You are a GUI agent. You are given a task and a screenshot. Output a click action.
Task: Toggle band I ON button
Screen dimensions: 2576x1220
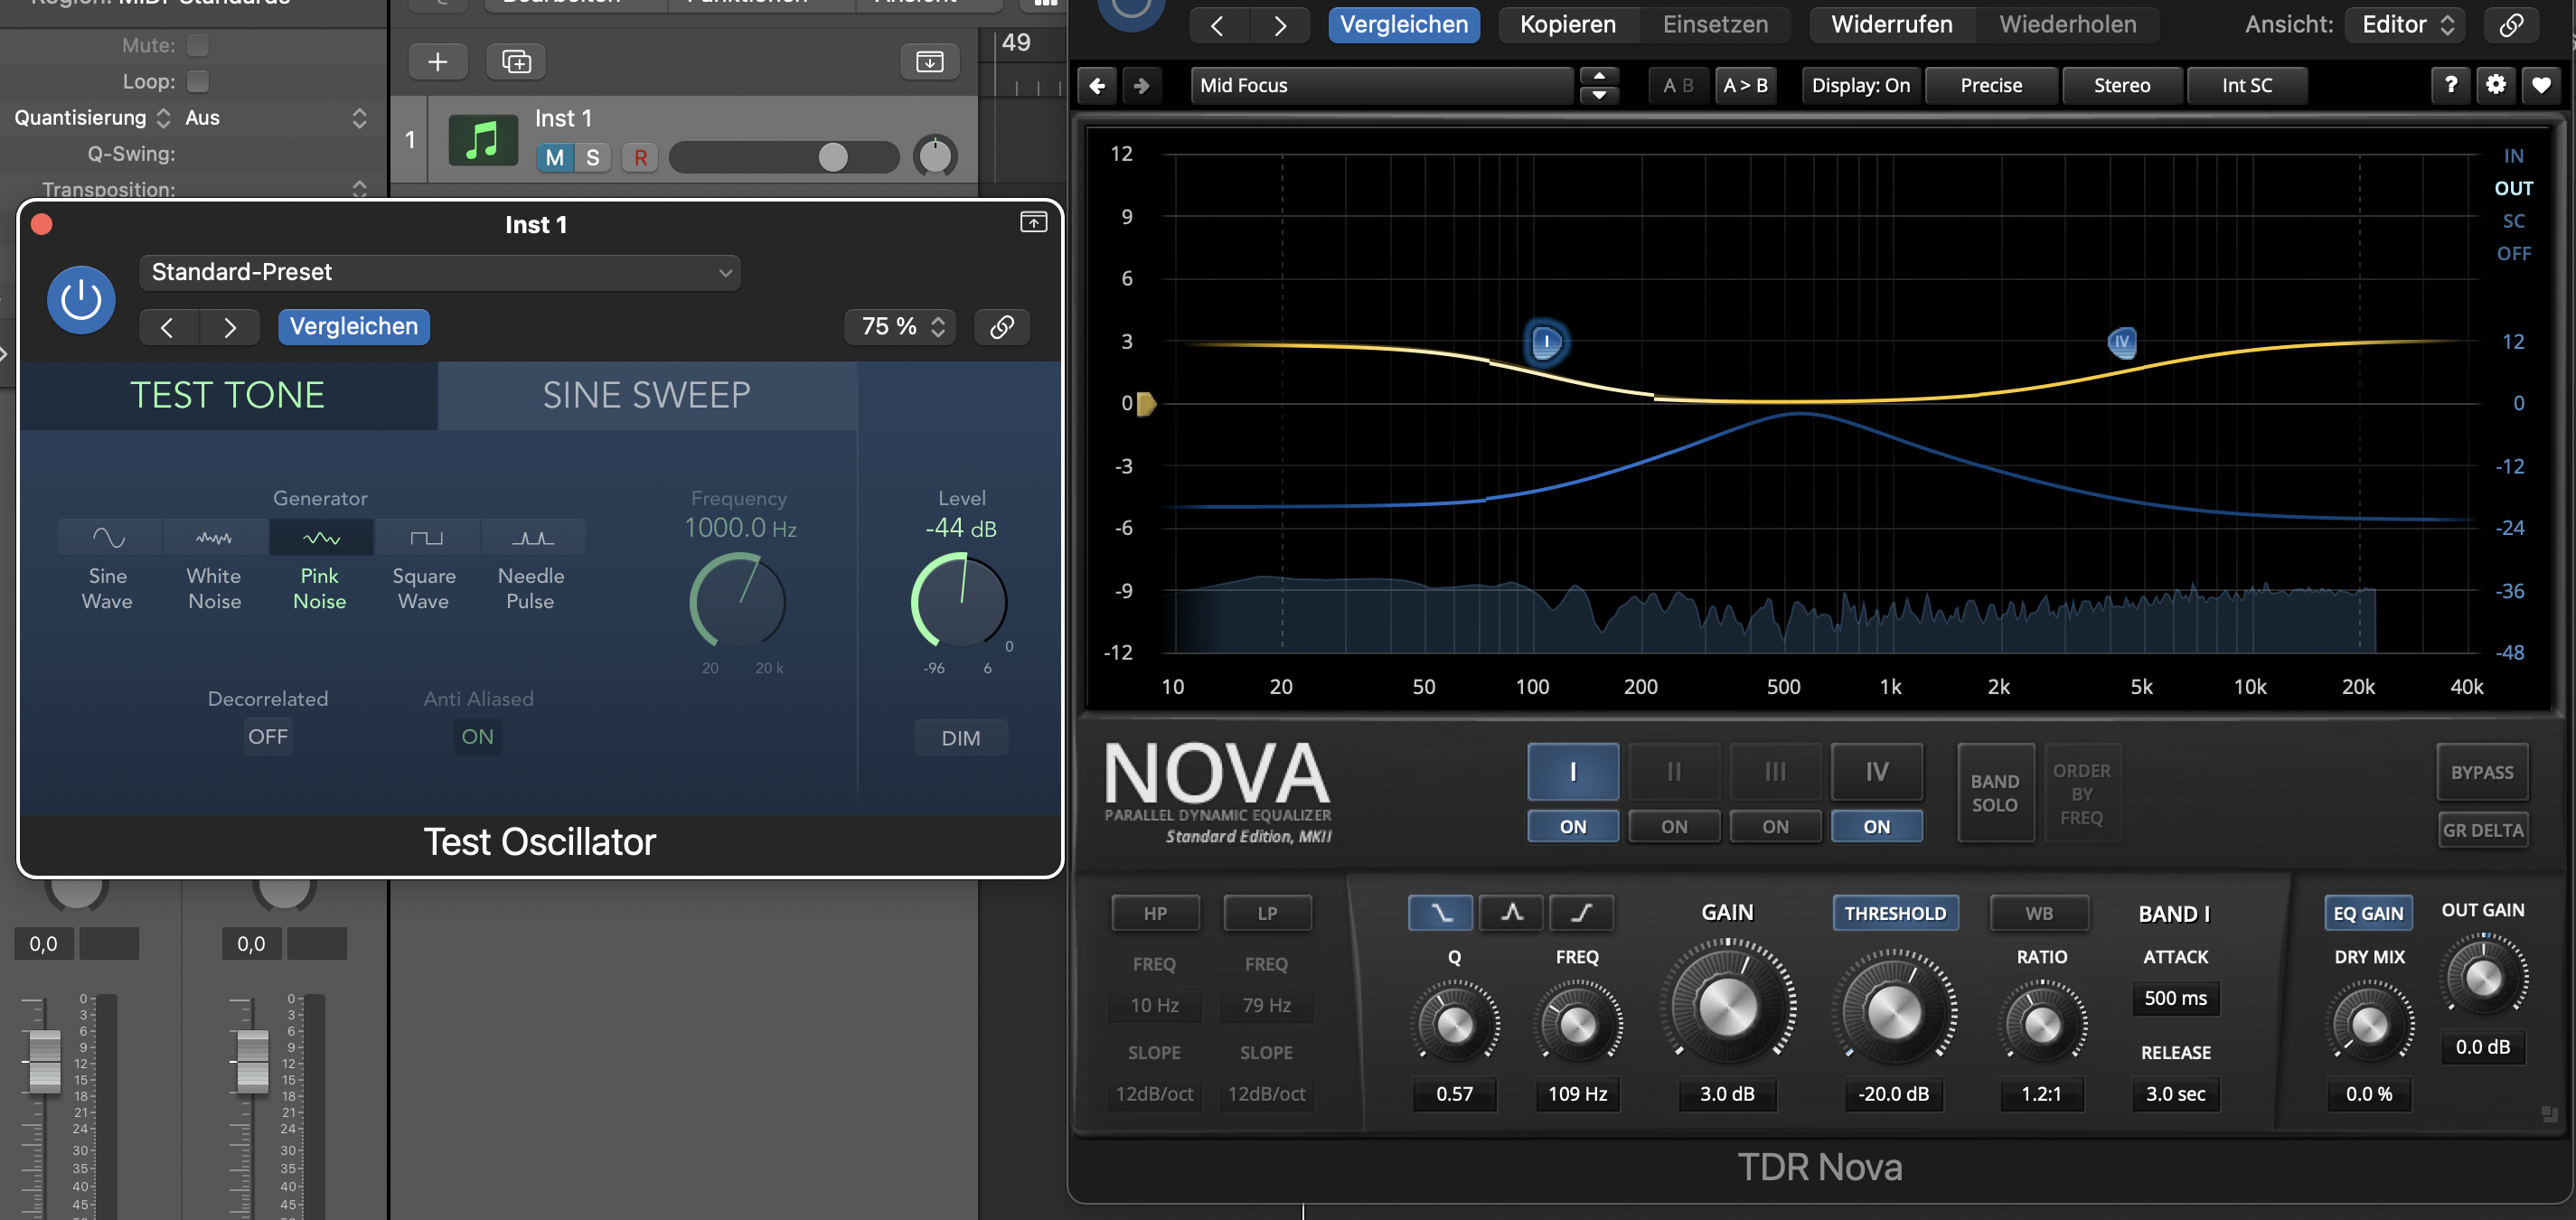[1573, 826]
